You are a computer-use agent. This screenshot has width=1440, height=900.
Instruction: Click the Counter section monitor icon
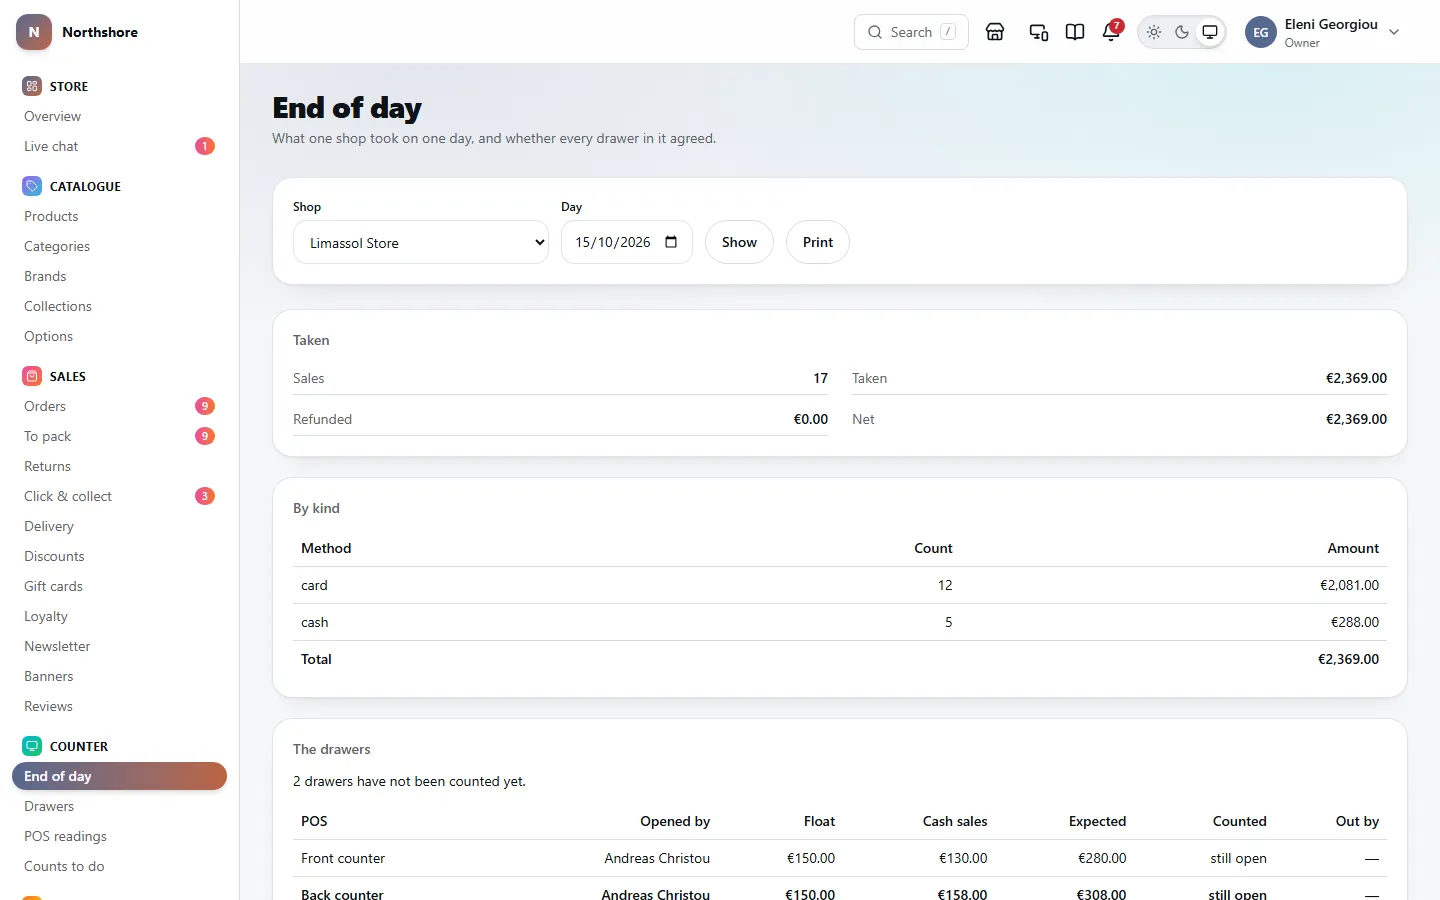32,746
